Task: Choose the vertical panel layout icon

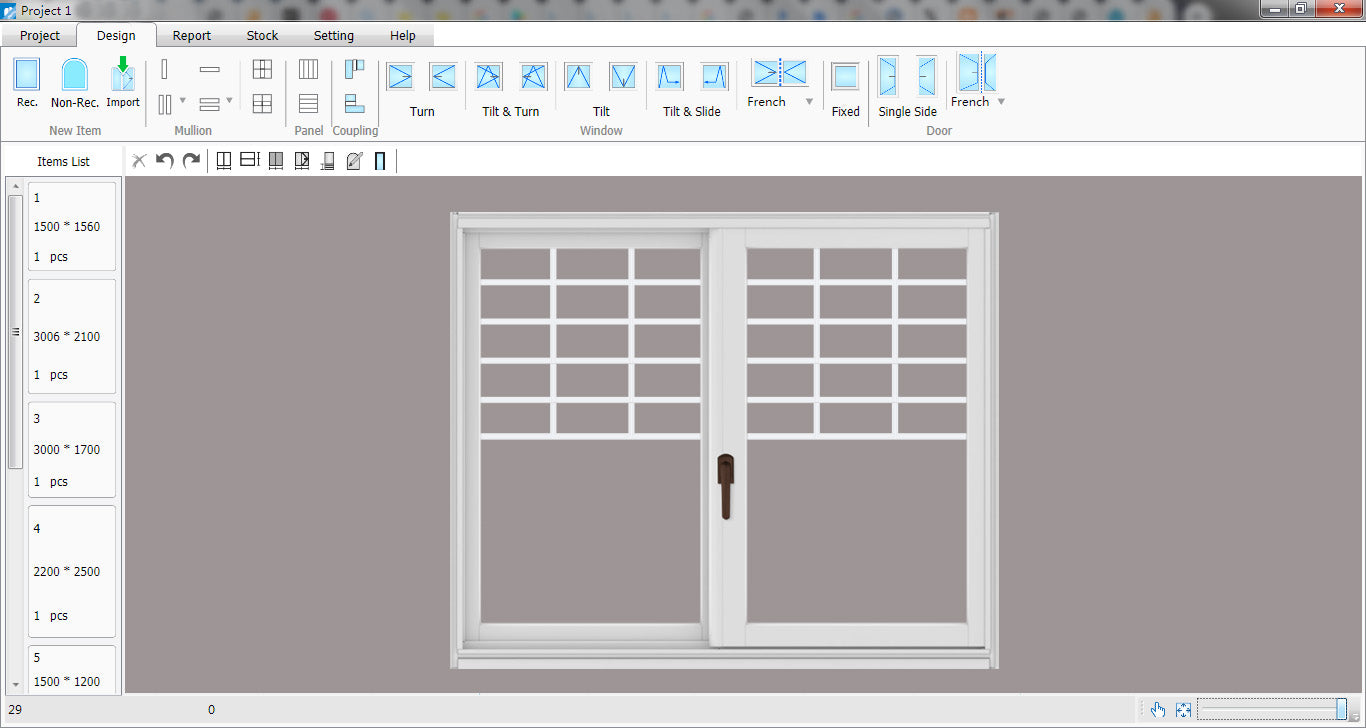Action: pyautogui.click(x=308, y=69)
